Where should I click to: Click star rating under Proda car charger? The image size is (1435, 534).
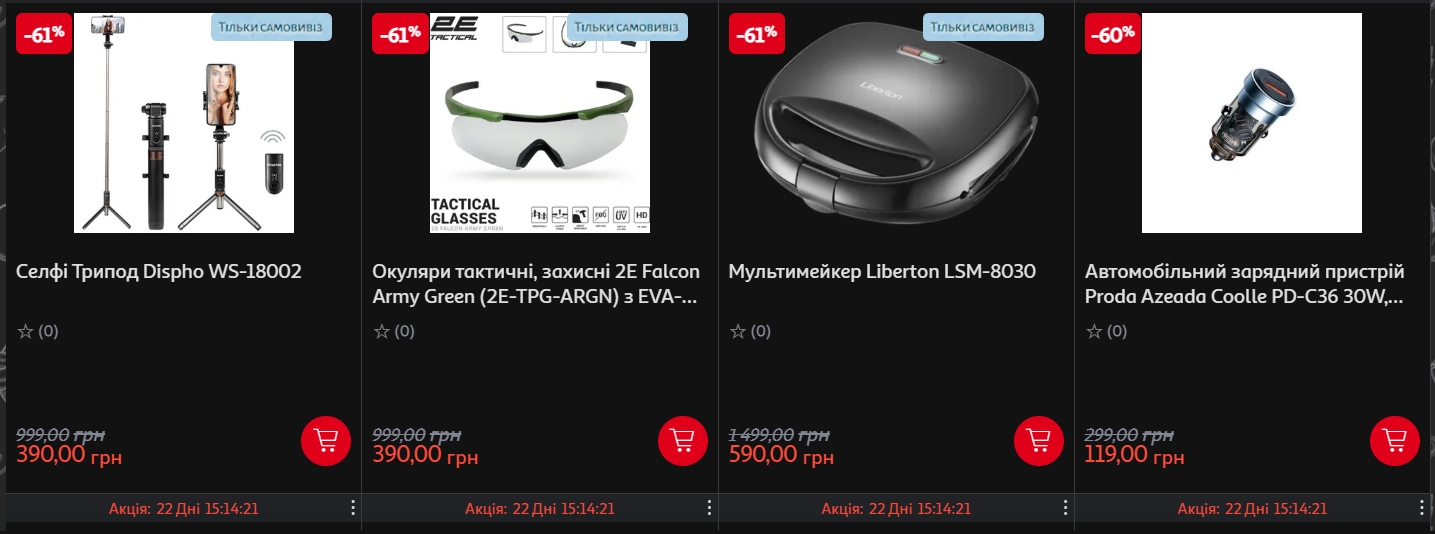point(1093,331)
